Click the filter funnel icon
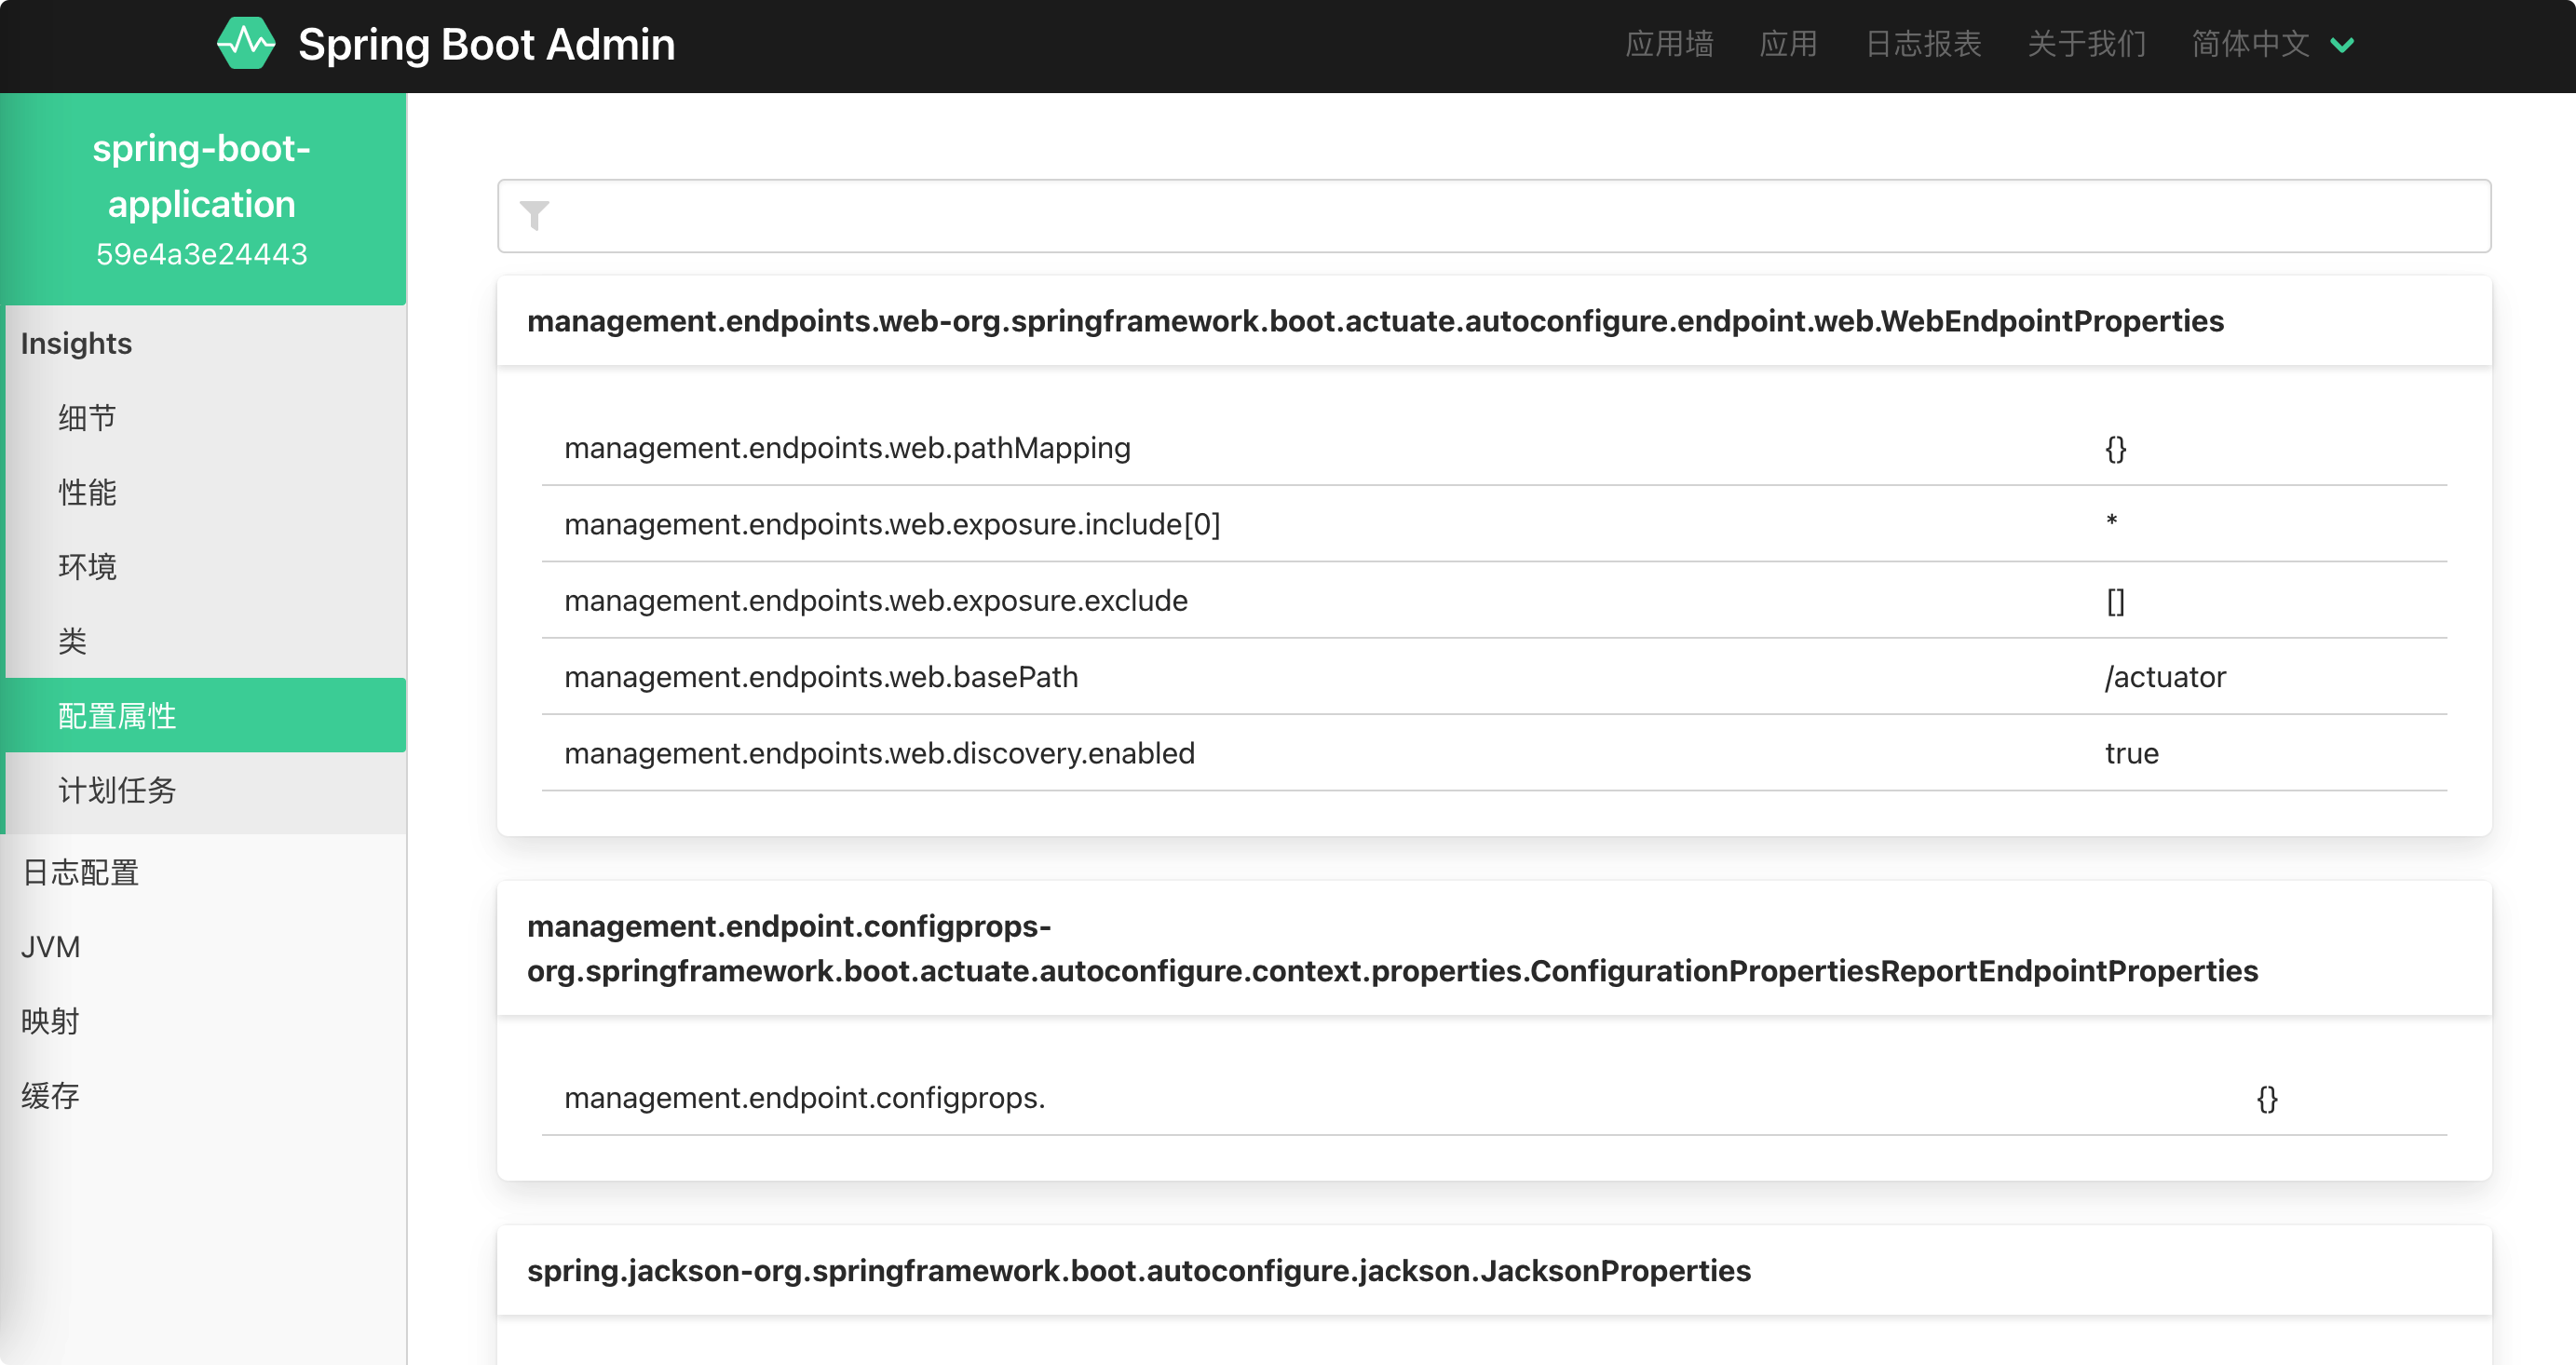 coord(535,215)
